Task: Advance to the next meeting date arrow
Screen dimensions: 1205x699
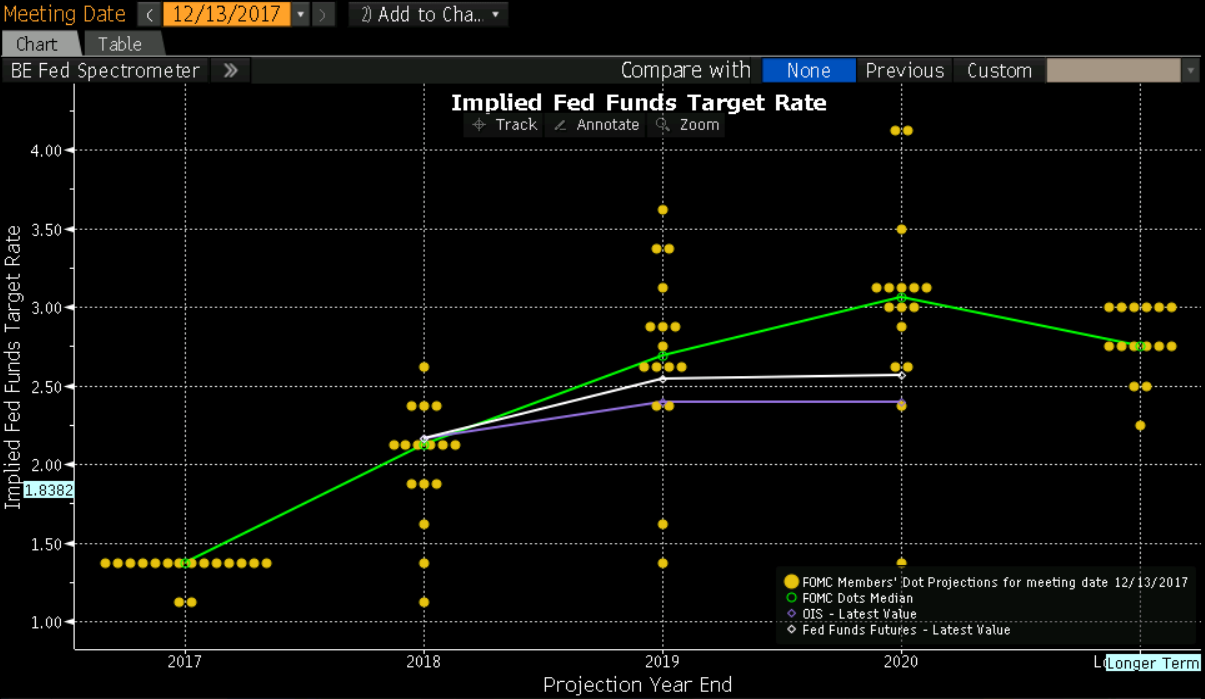Action: [x=323, y=15]
